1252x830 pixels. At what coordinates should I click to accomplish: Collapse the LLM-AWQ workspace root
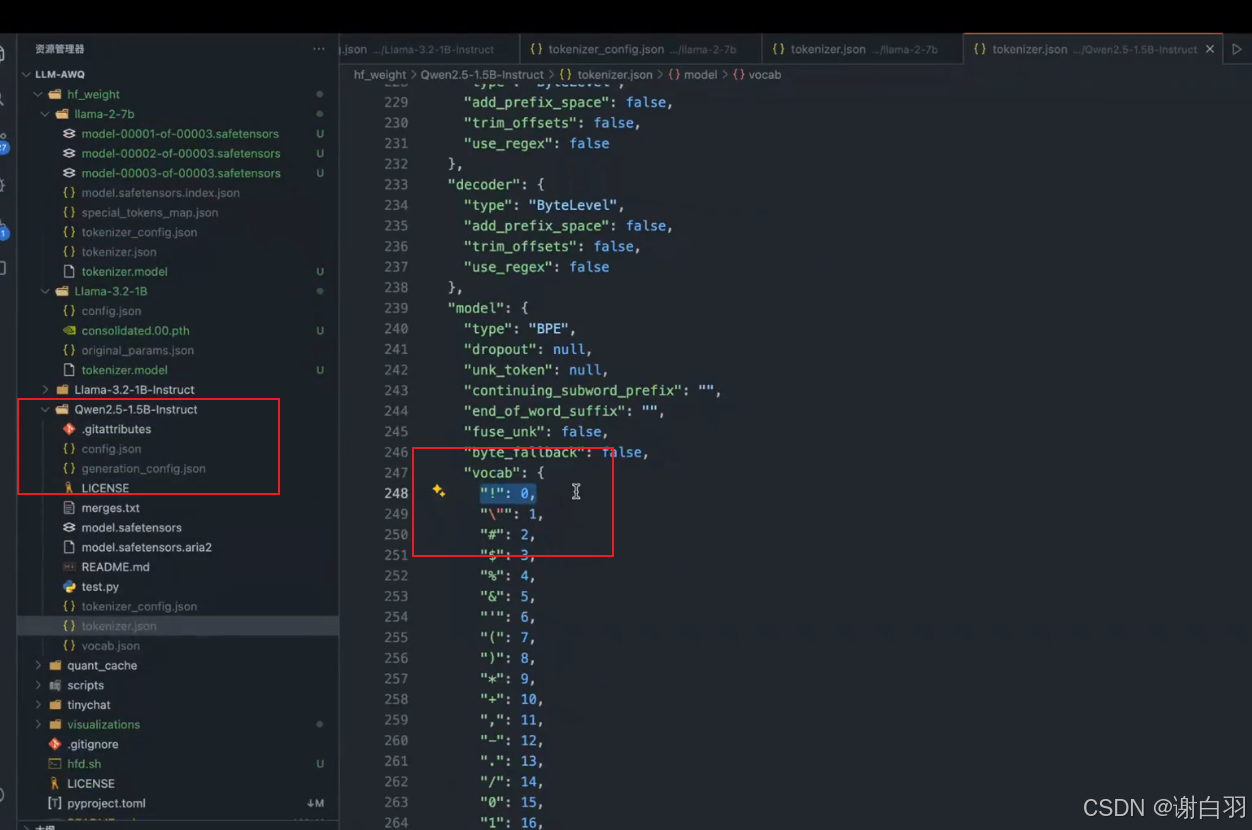click(x=26, y=75)
